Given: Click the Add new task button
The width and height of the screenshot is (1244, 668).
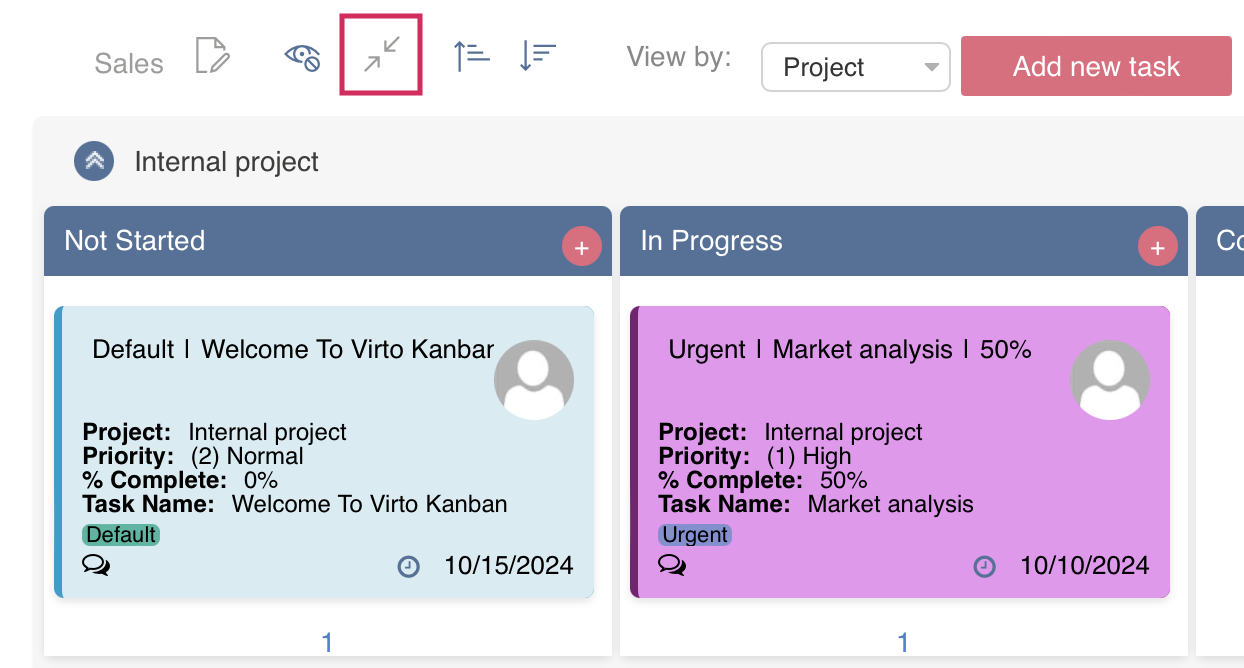Looking at the screenshot, I should coord(1095,66).
